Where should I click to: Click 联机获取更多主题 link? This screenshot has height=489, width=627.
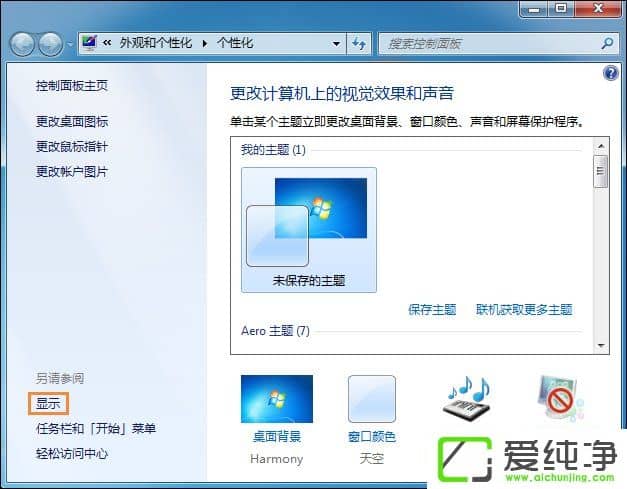[524, 309]
